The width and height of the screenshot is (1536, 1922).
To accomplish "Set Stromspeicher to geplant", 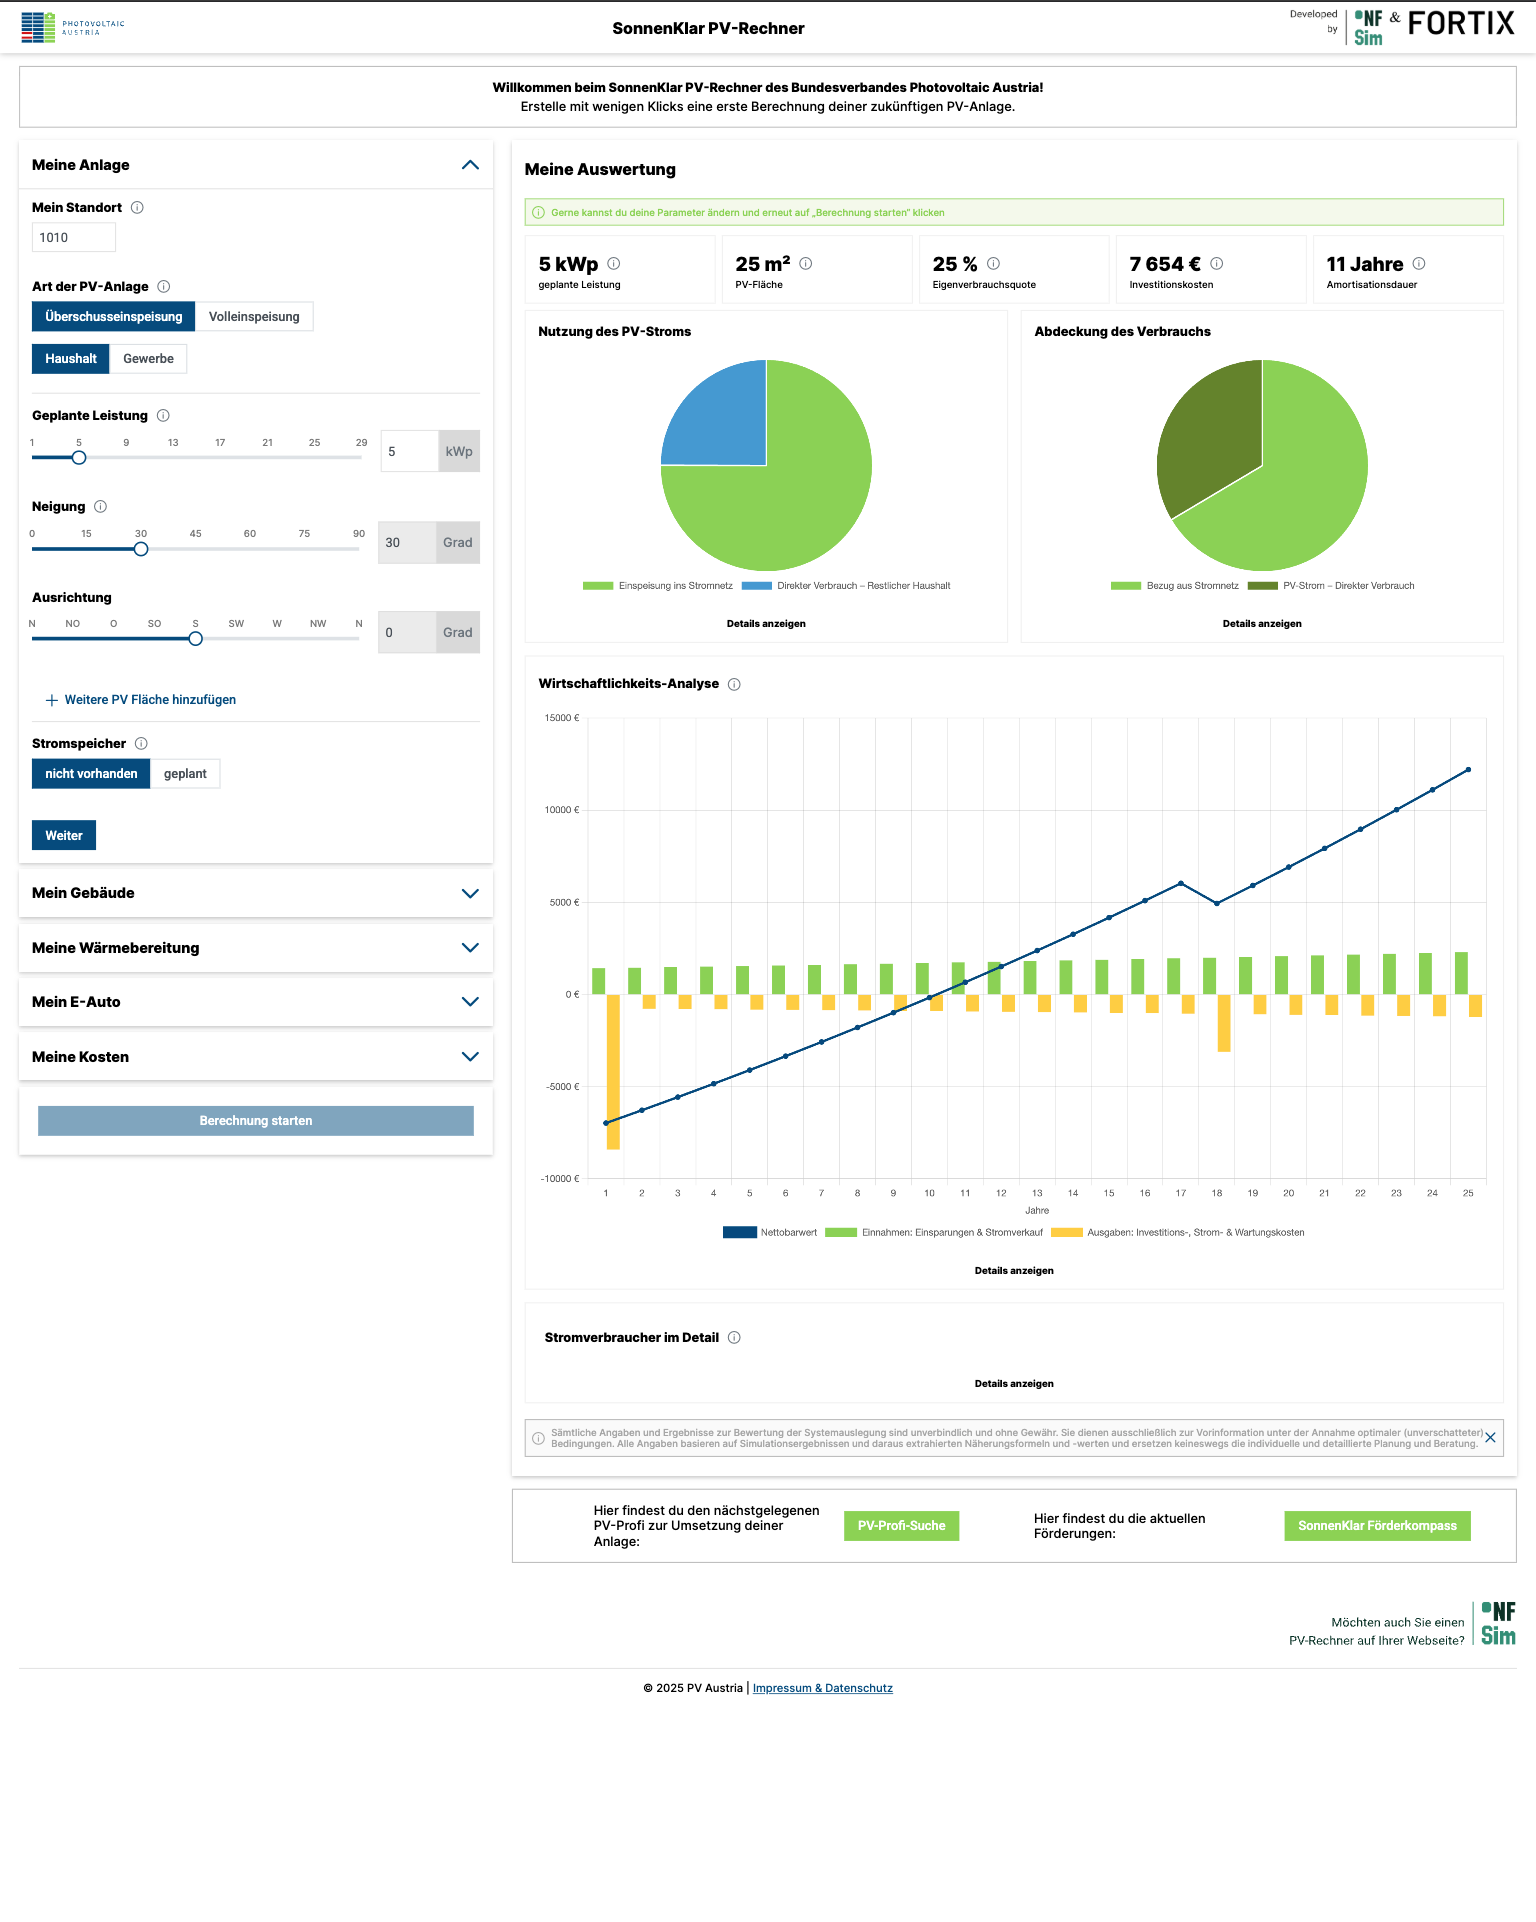I will [x=185, y=774].
